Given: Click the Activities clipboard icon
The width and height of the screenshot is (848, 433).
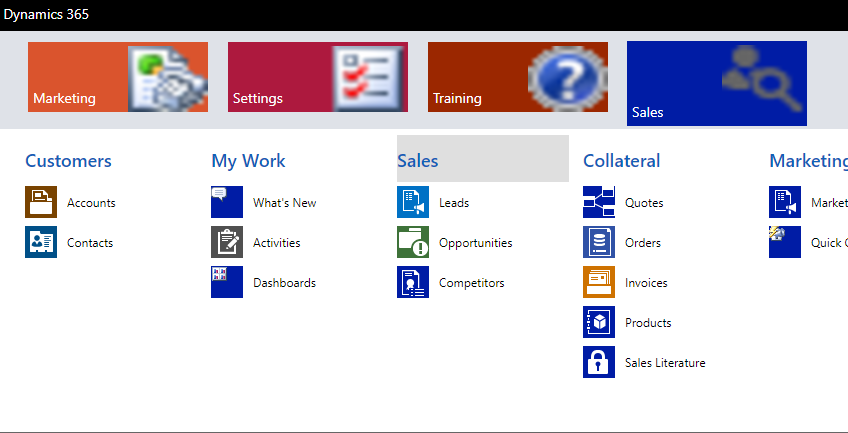Looking at the screenshot, I should (227, 242).
